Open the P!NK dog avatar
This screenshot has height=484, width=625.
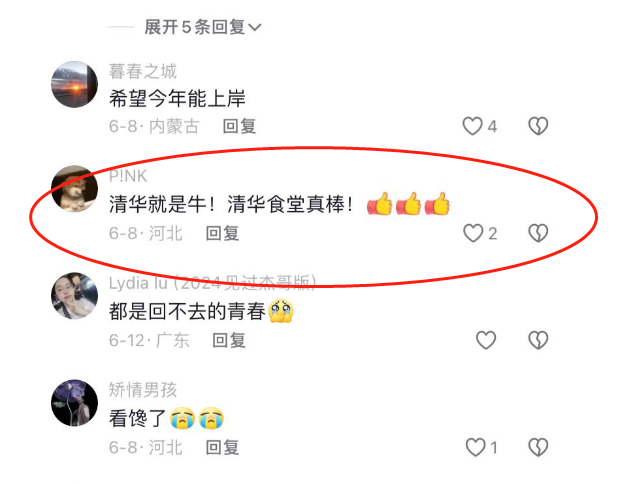(75, 189)
